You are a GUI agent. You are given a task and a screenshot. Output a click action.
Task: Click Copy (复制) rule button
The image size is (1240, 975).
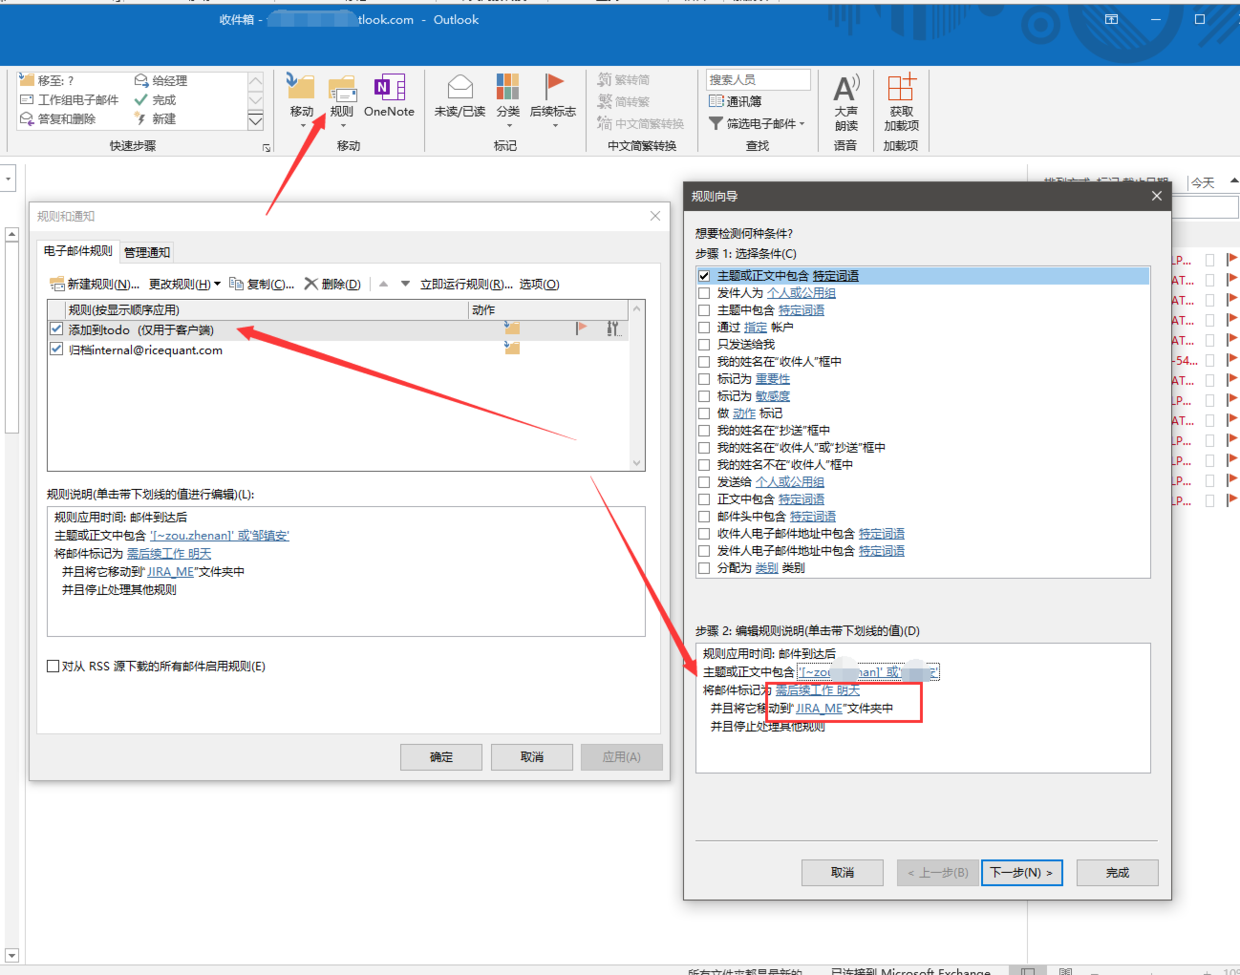[262, 284]
